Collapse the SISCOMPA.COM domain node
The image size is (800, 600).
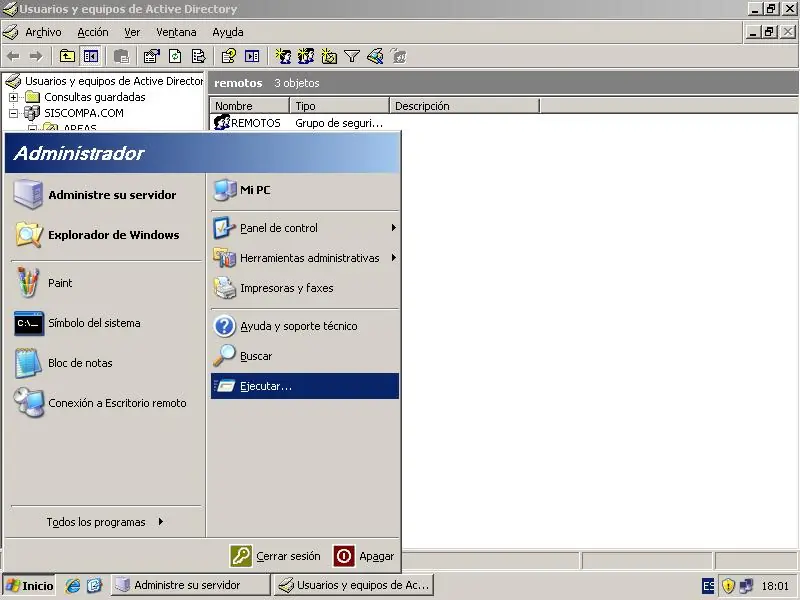(14, 113)
